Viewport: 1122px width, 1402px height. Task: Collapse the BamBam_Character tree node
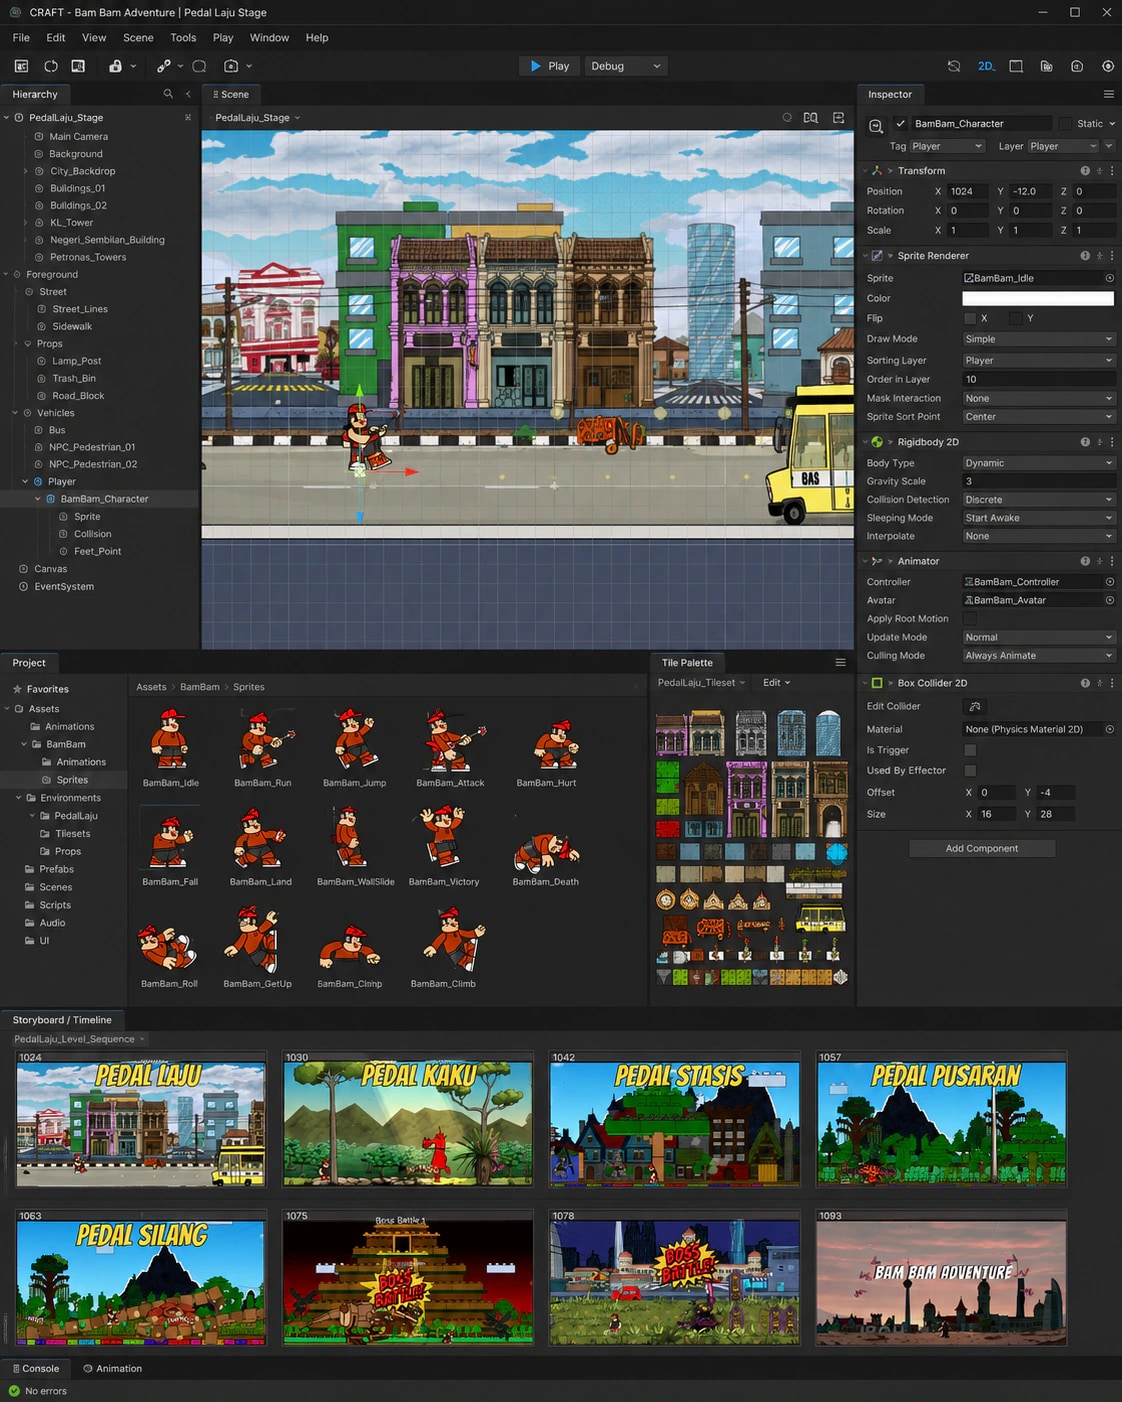[38, 499]
